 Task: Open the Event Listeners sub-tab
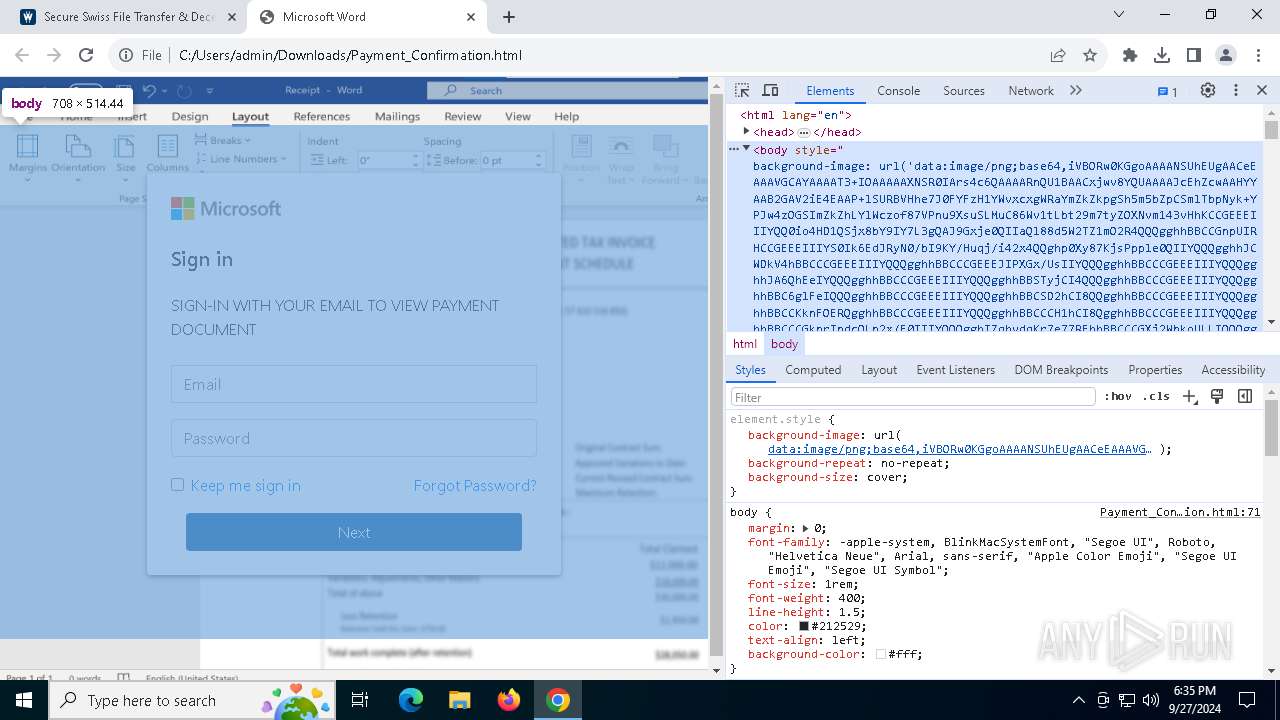(955, 369)
